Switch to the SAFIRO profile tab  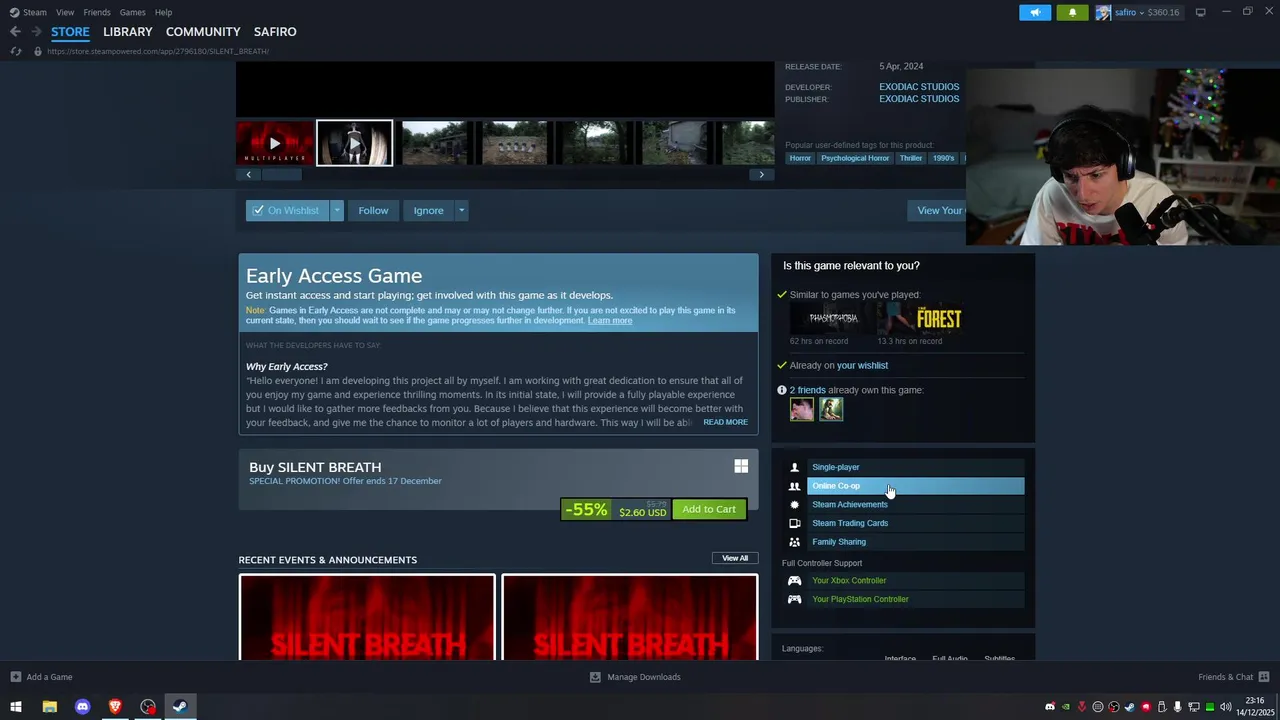pos(275,31)
